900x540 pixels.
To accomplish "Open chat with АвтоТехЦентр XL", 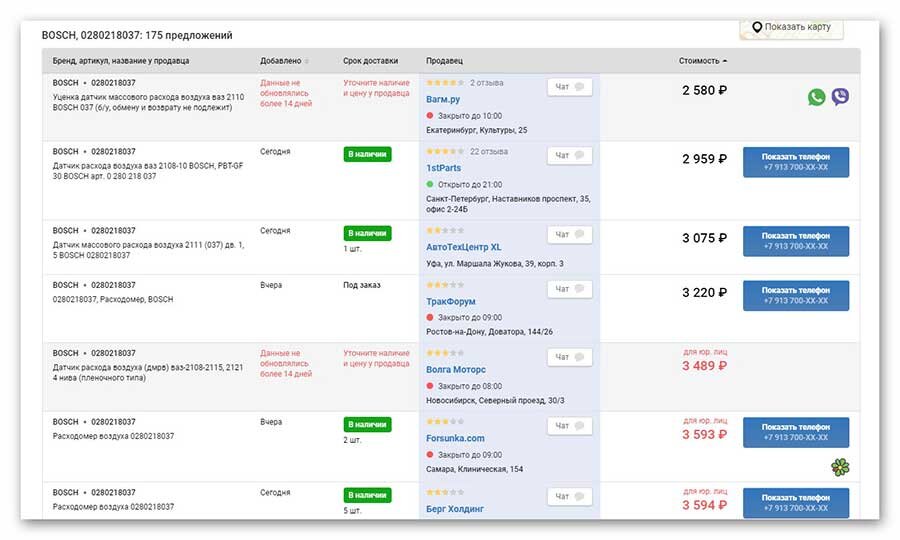I will coord(569,234).
